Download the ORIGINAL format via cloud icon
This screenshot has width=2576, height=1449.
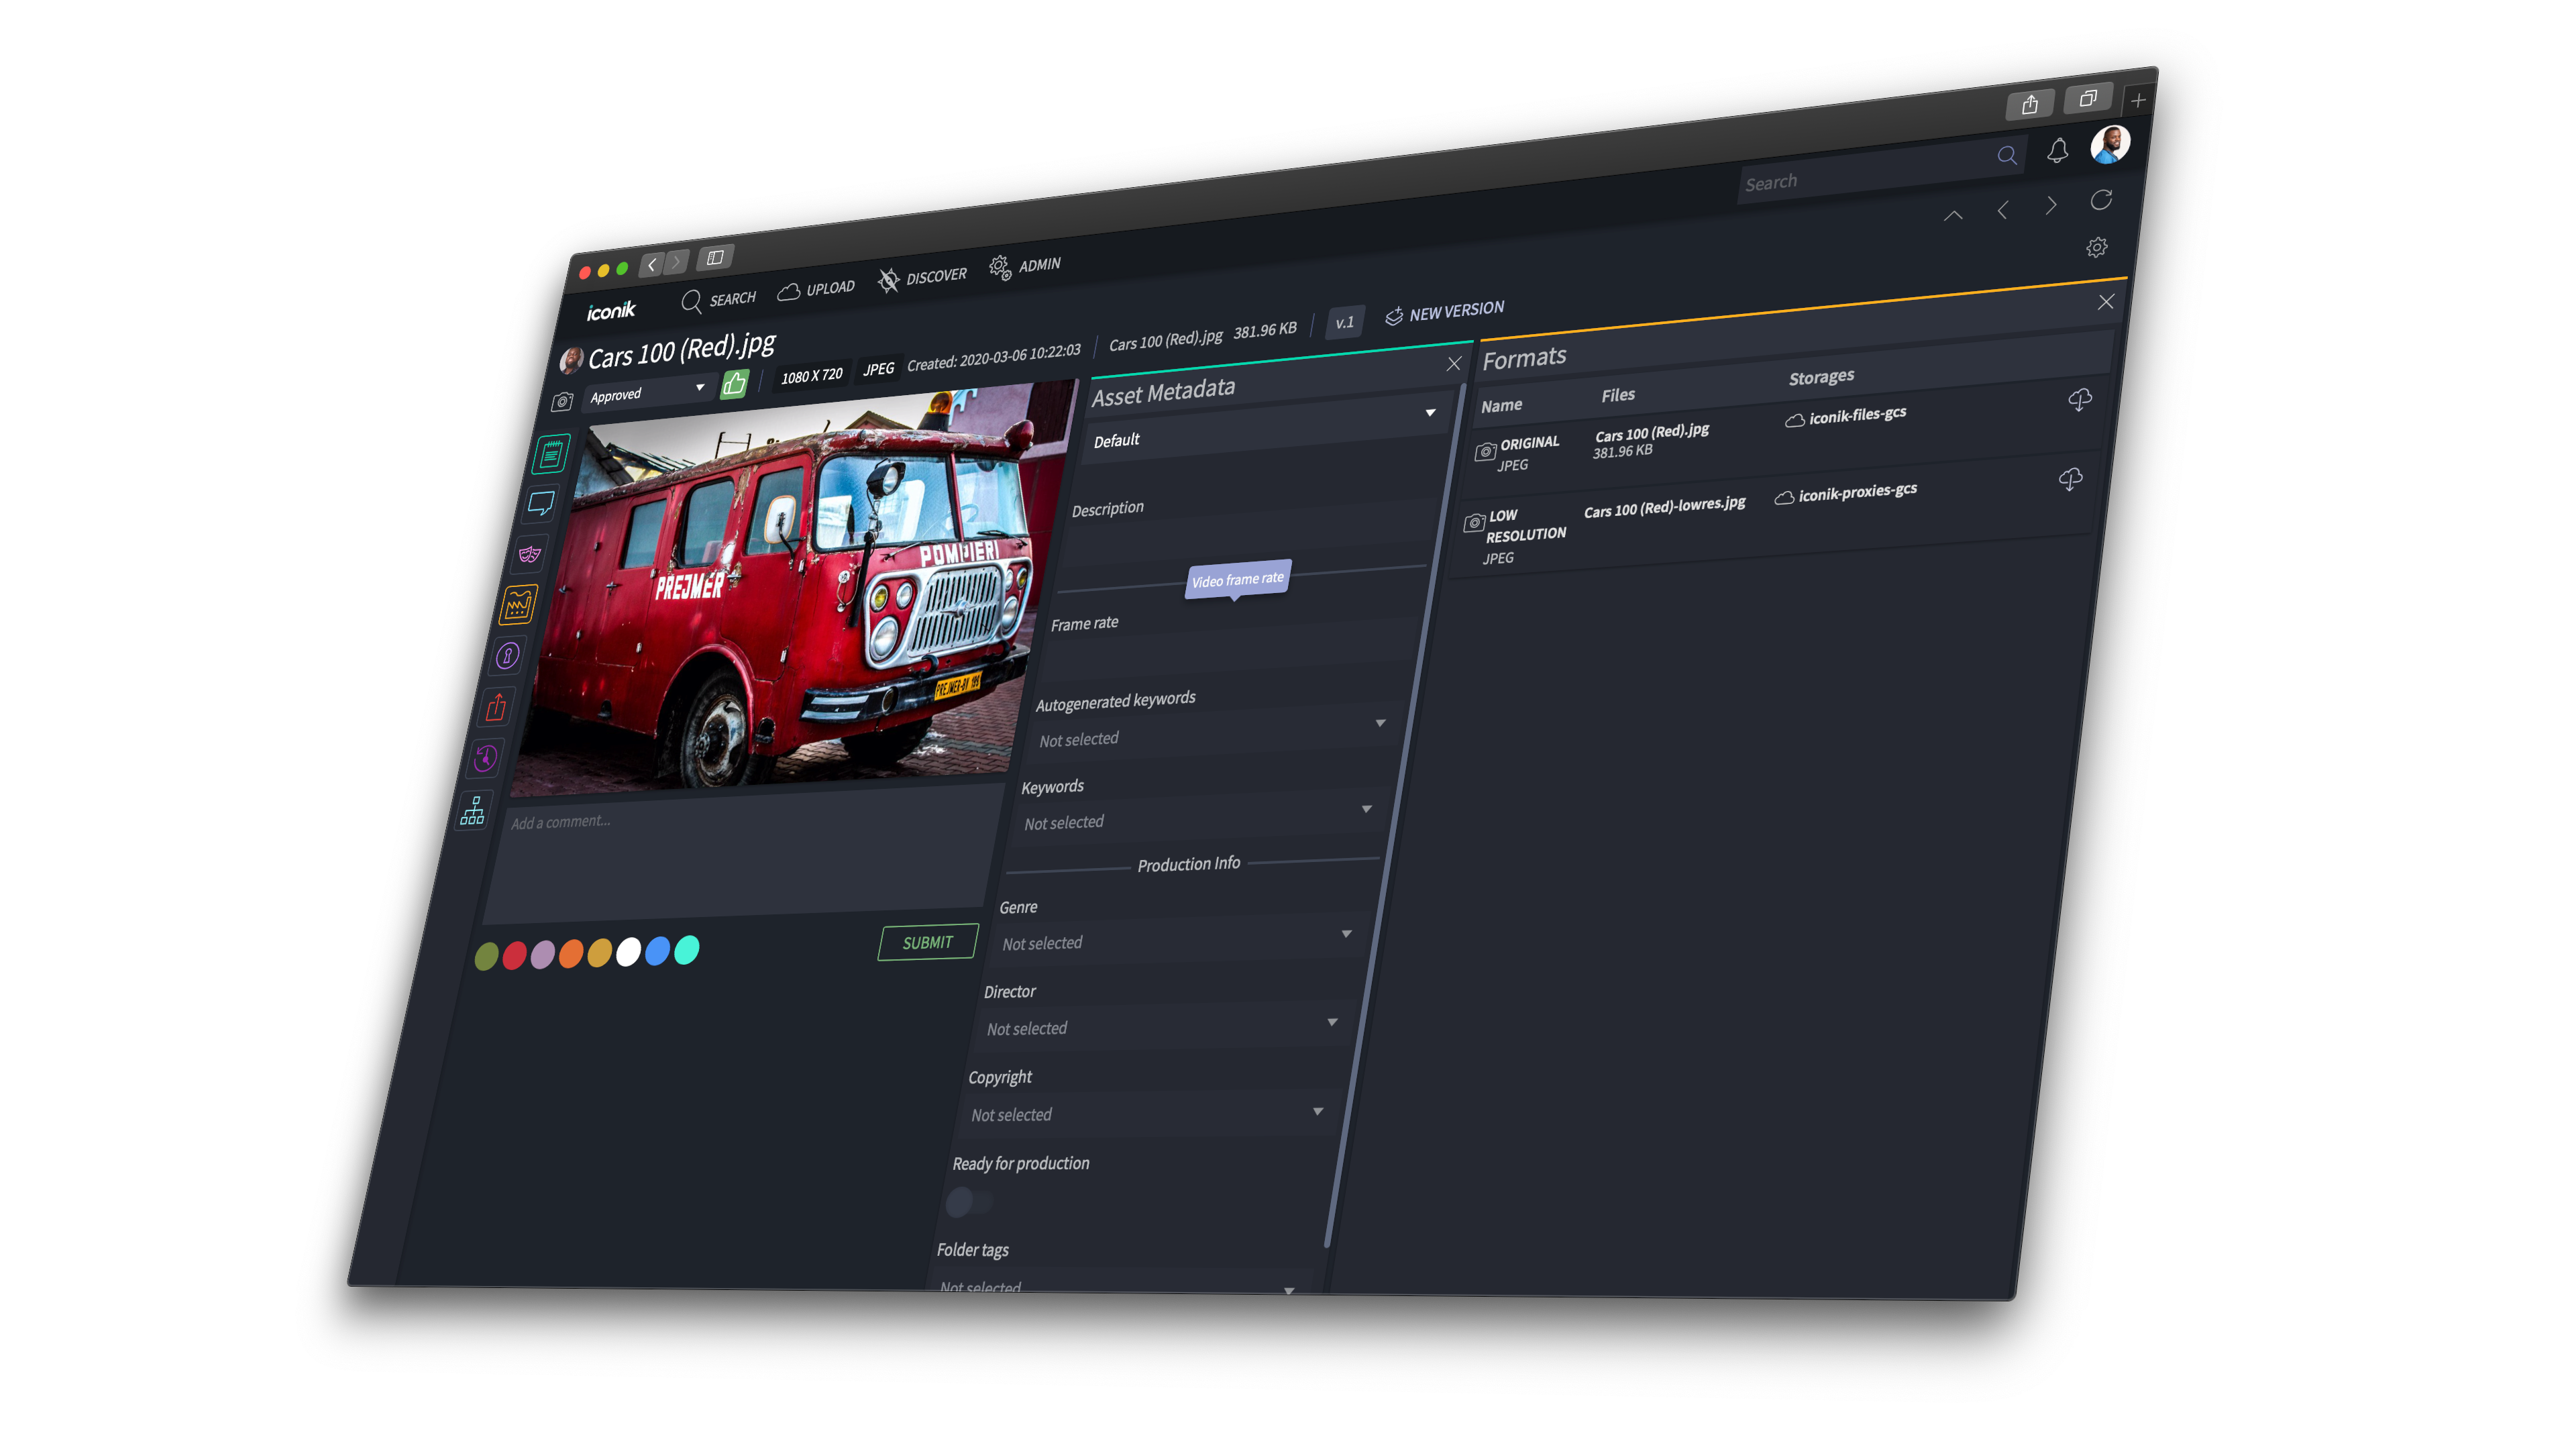coord(2080,400)
